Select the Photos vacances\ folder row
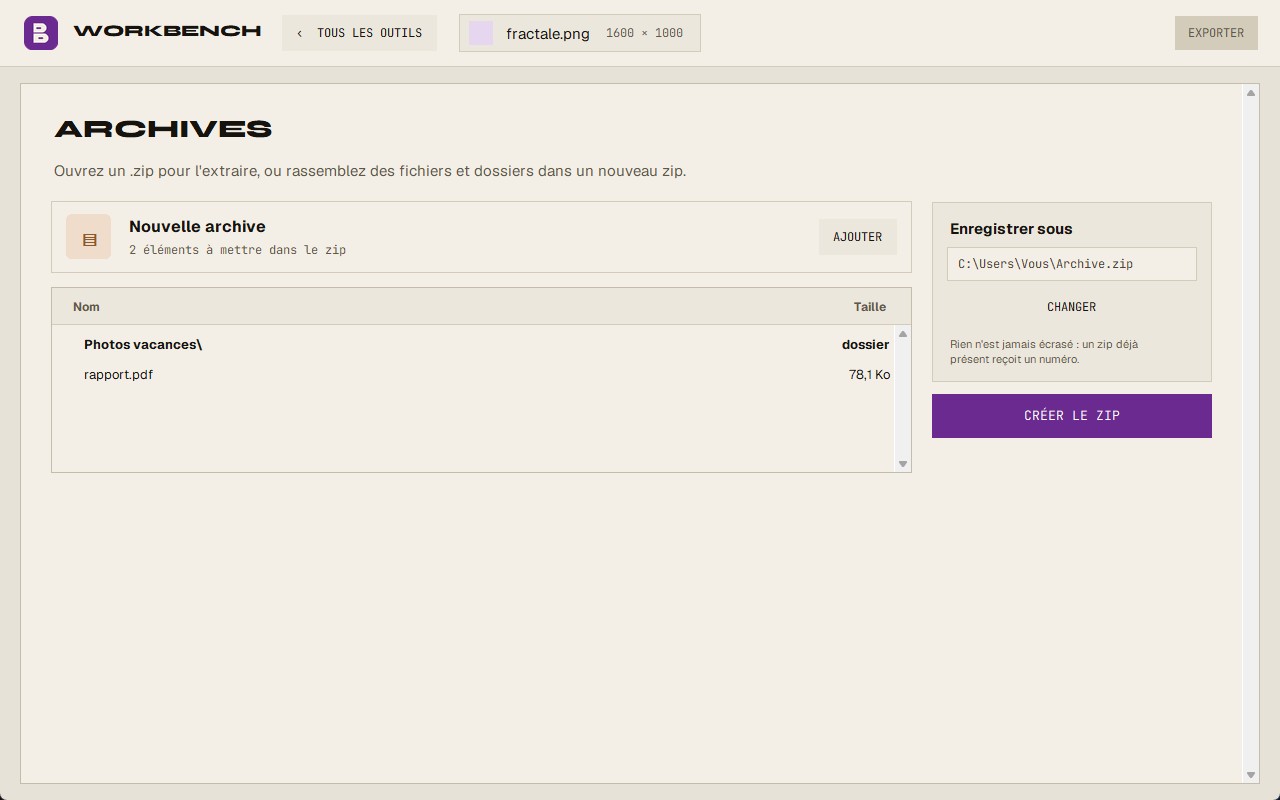 [x=474, y=344]
